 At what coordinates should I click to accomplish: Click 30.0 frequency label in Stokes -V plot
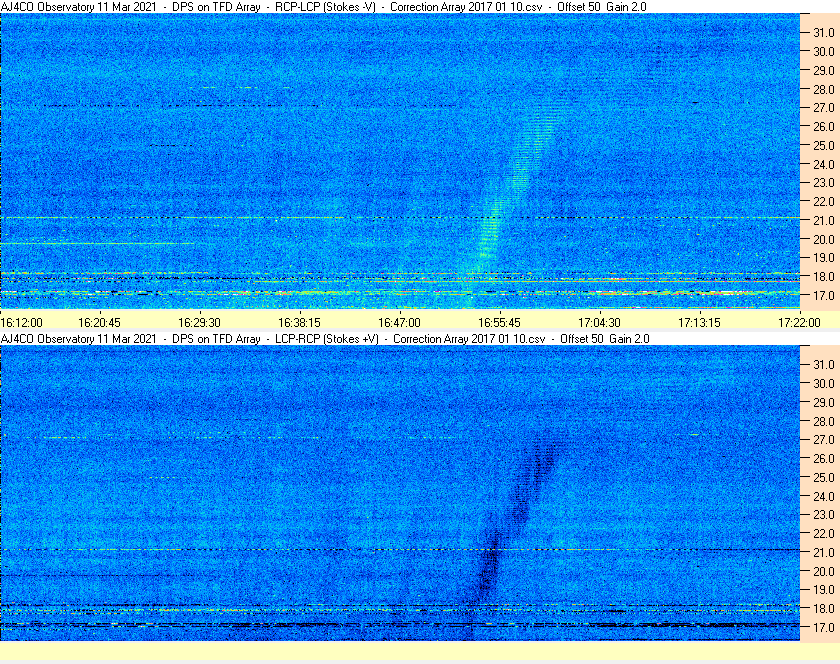(824, 51)
